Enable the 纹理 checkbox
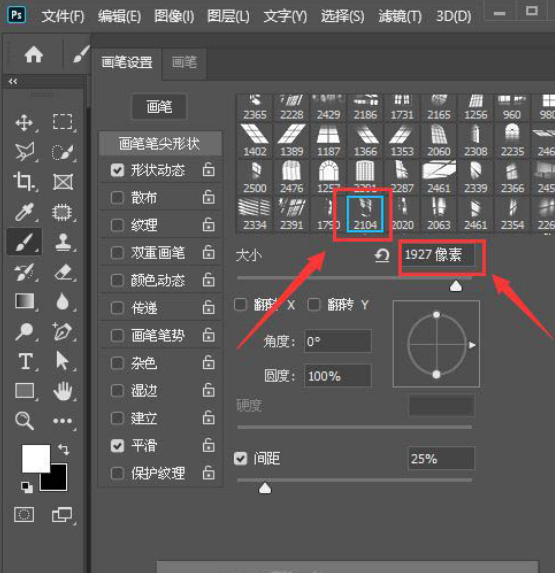The image size is (555, 573). [x=117, y=225]
